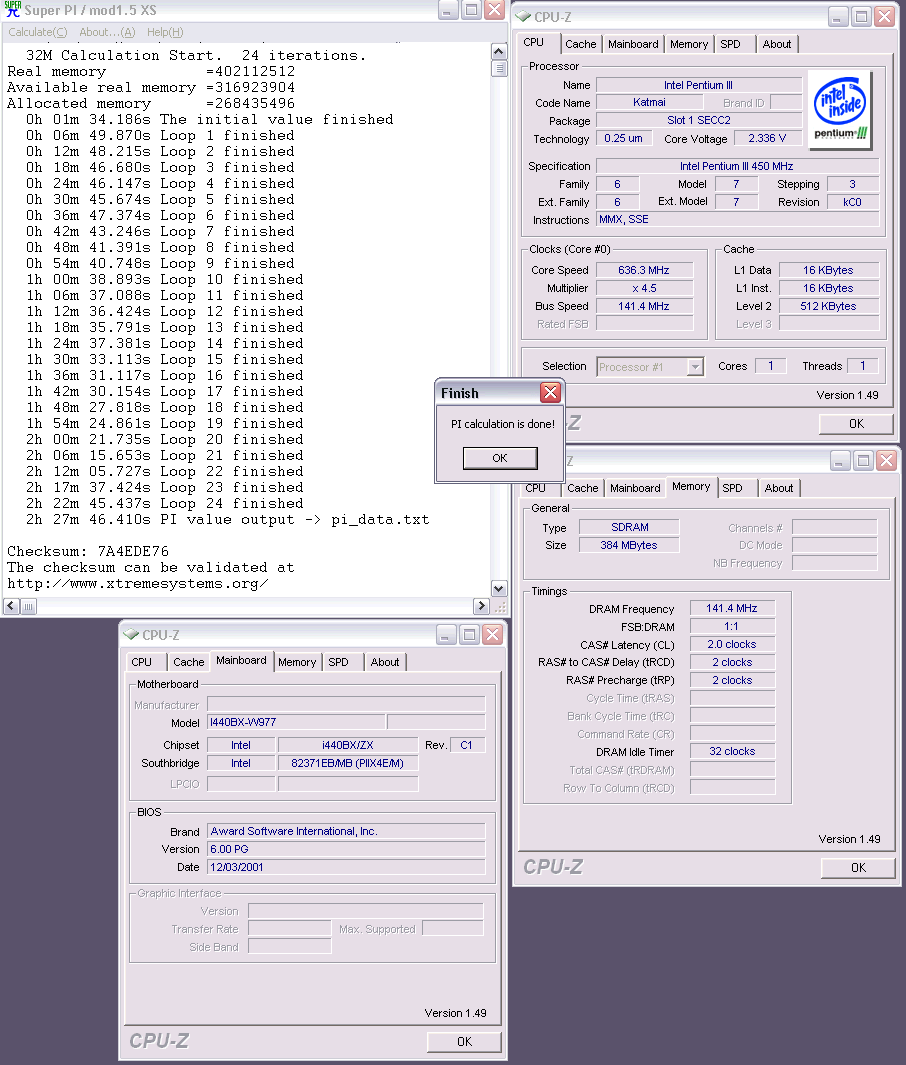Image resolution: width=906 pixels, height=1065 pixels.
Task: Open the About menu in Super PI
Action: pyautogui.click(x=107, y=32)
